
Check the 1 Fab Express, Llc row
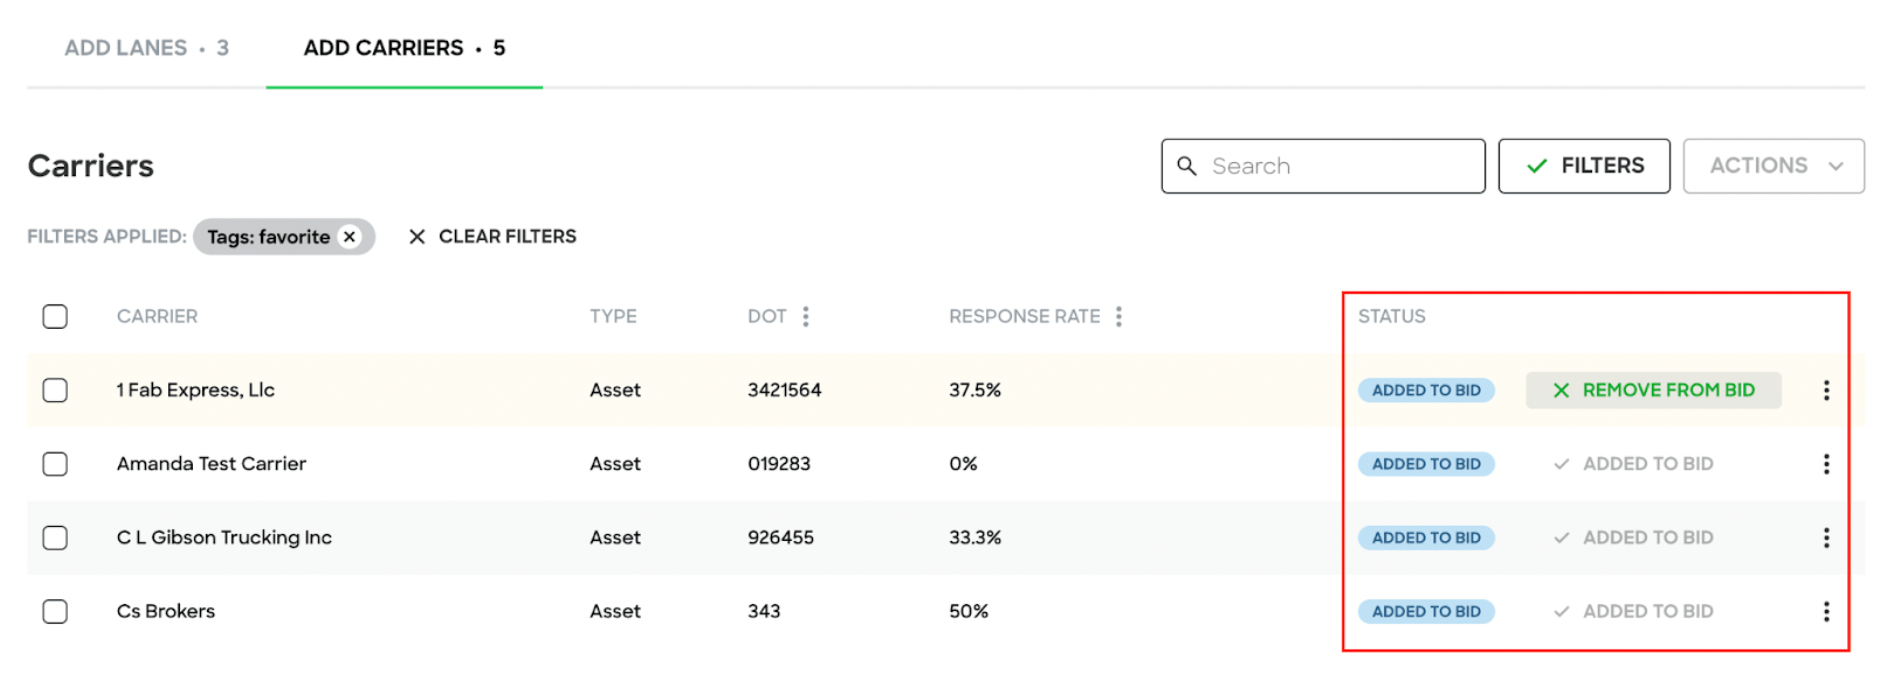pos(55,390)
